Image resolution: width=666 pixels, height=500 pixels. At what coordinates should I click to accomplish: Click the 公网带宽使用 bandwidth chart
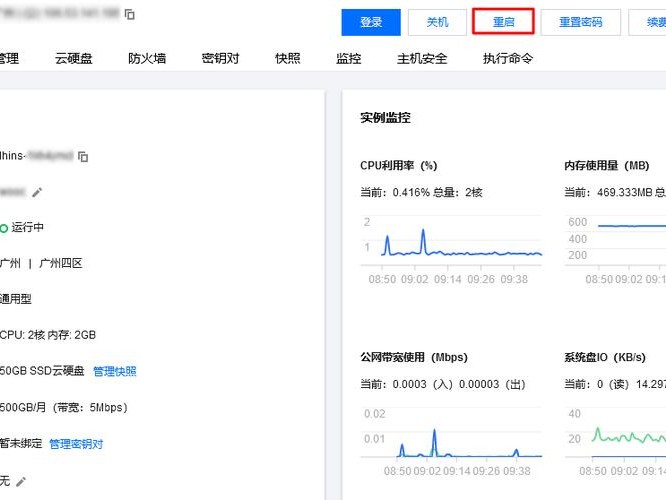[451, 440]
